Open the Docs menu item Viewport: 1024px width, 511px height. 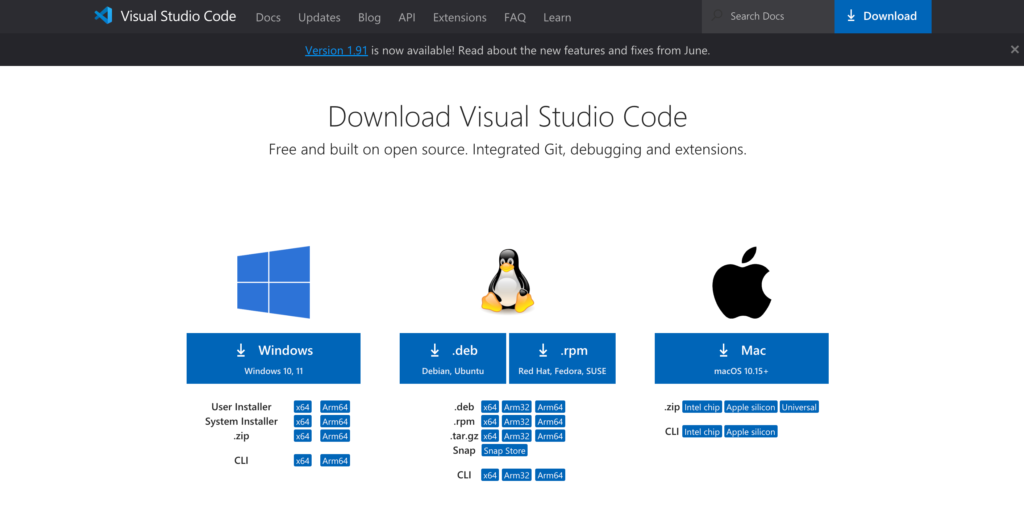(x=268, y=18)
